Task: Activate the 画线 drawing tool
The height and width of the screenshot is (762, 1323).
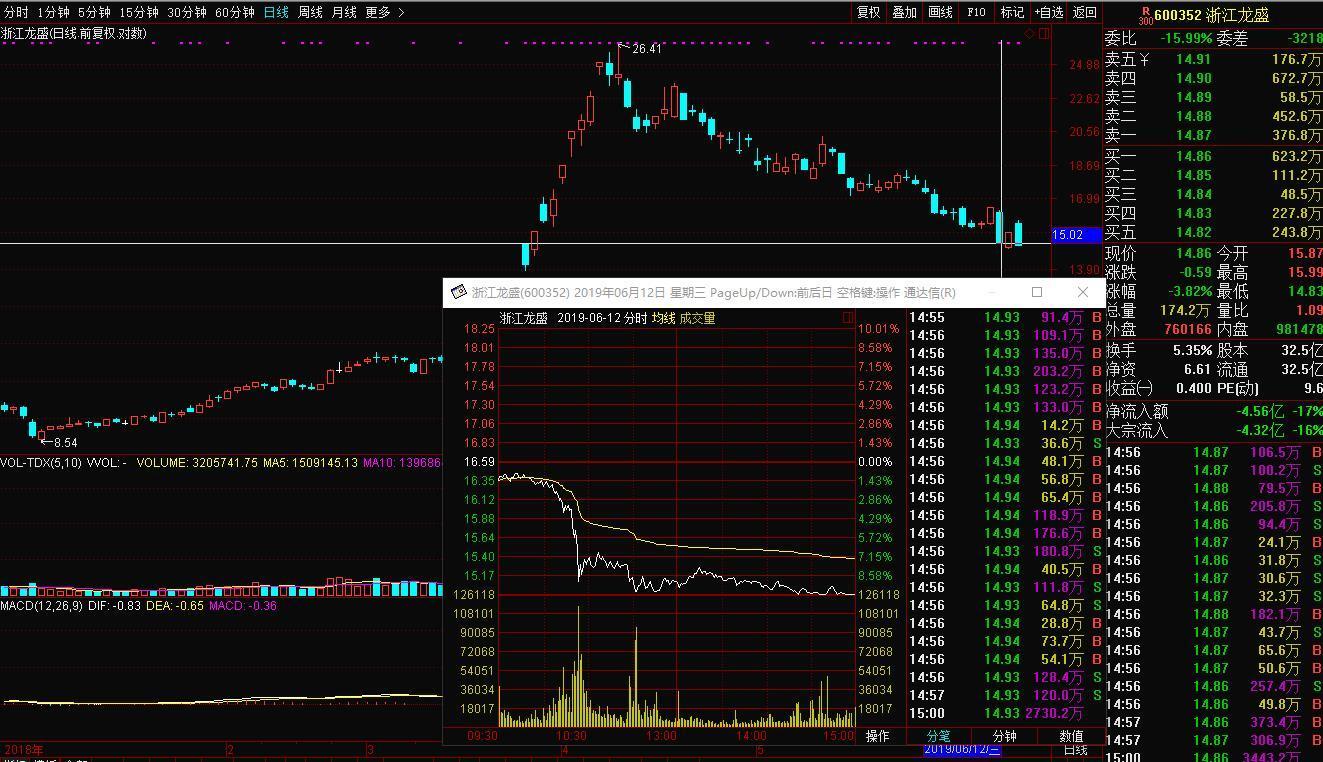Action: tap(940, 12)
